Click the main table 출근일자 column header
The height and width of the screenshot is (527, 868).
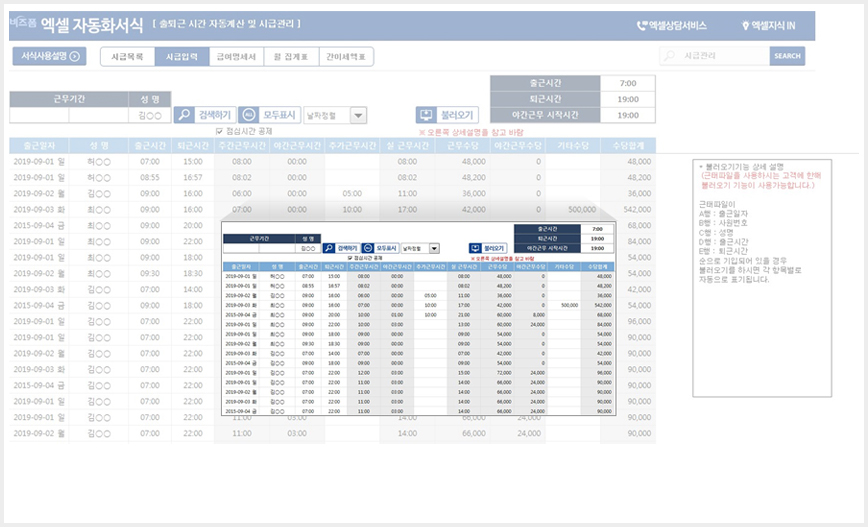coord(39,146)
